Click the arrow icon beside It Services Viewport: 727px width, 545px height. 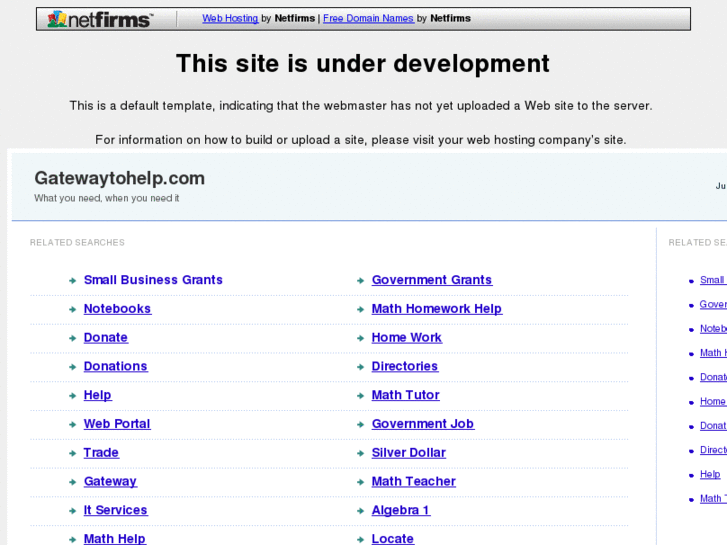(72, 511)
